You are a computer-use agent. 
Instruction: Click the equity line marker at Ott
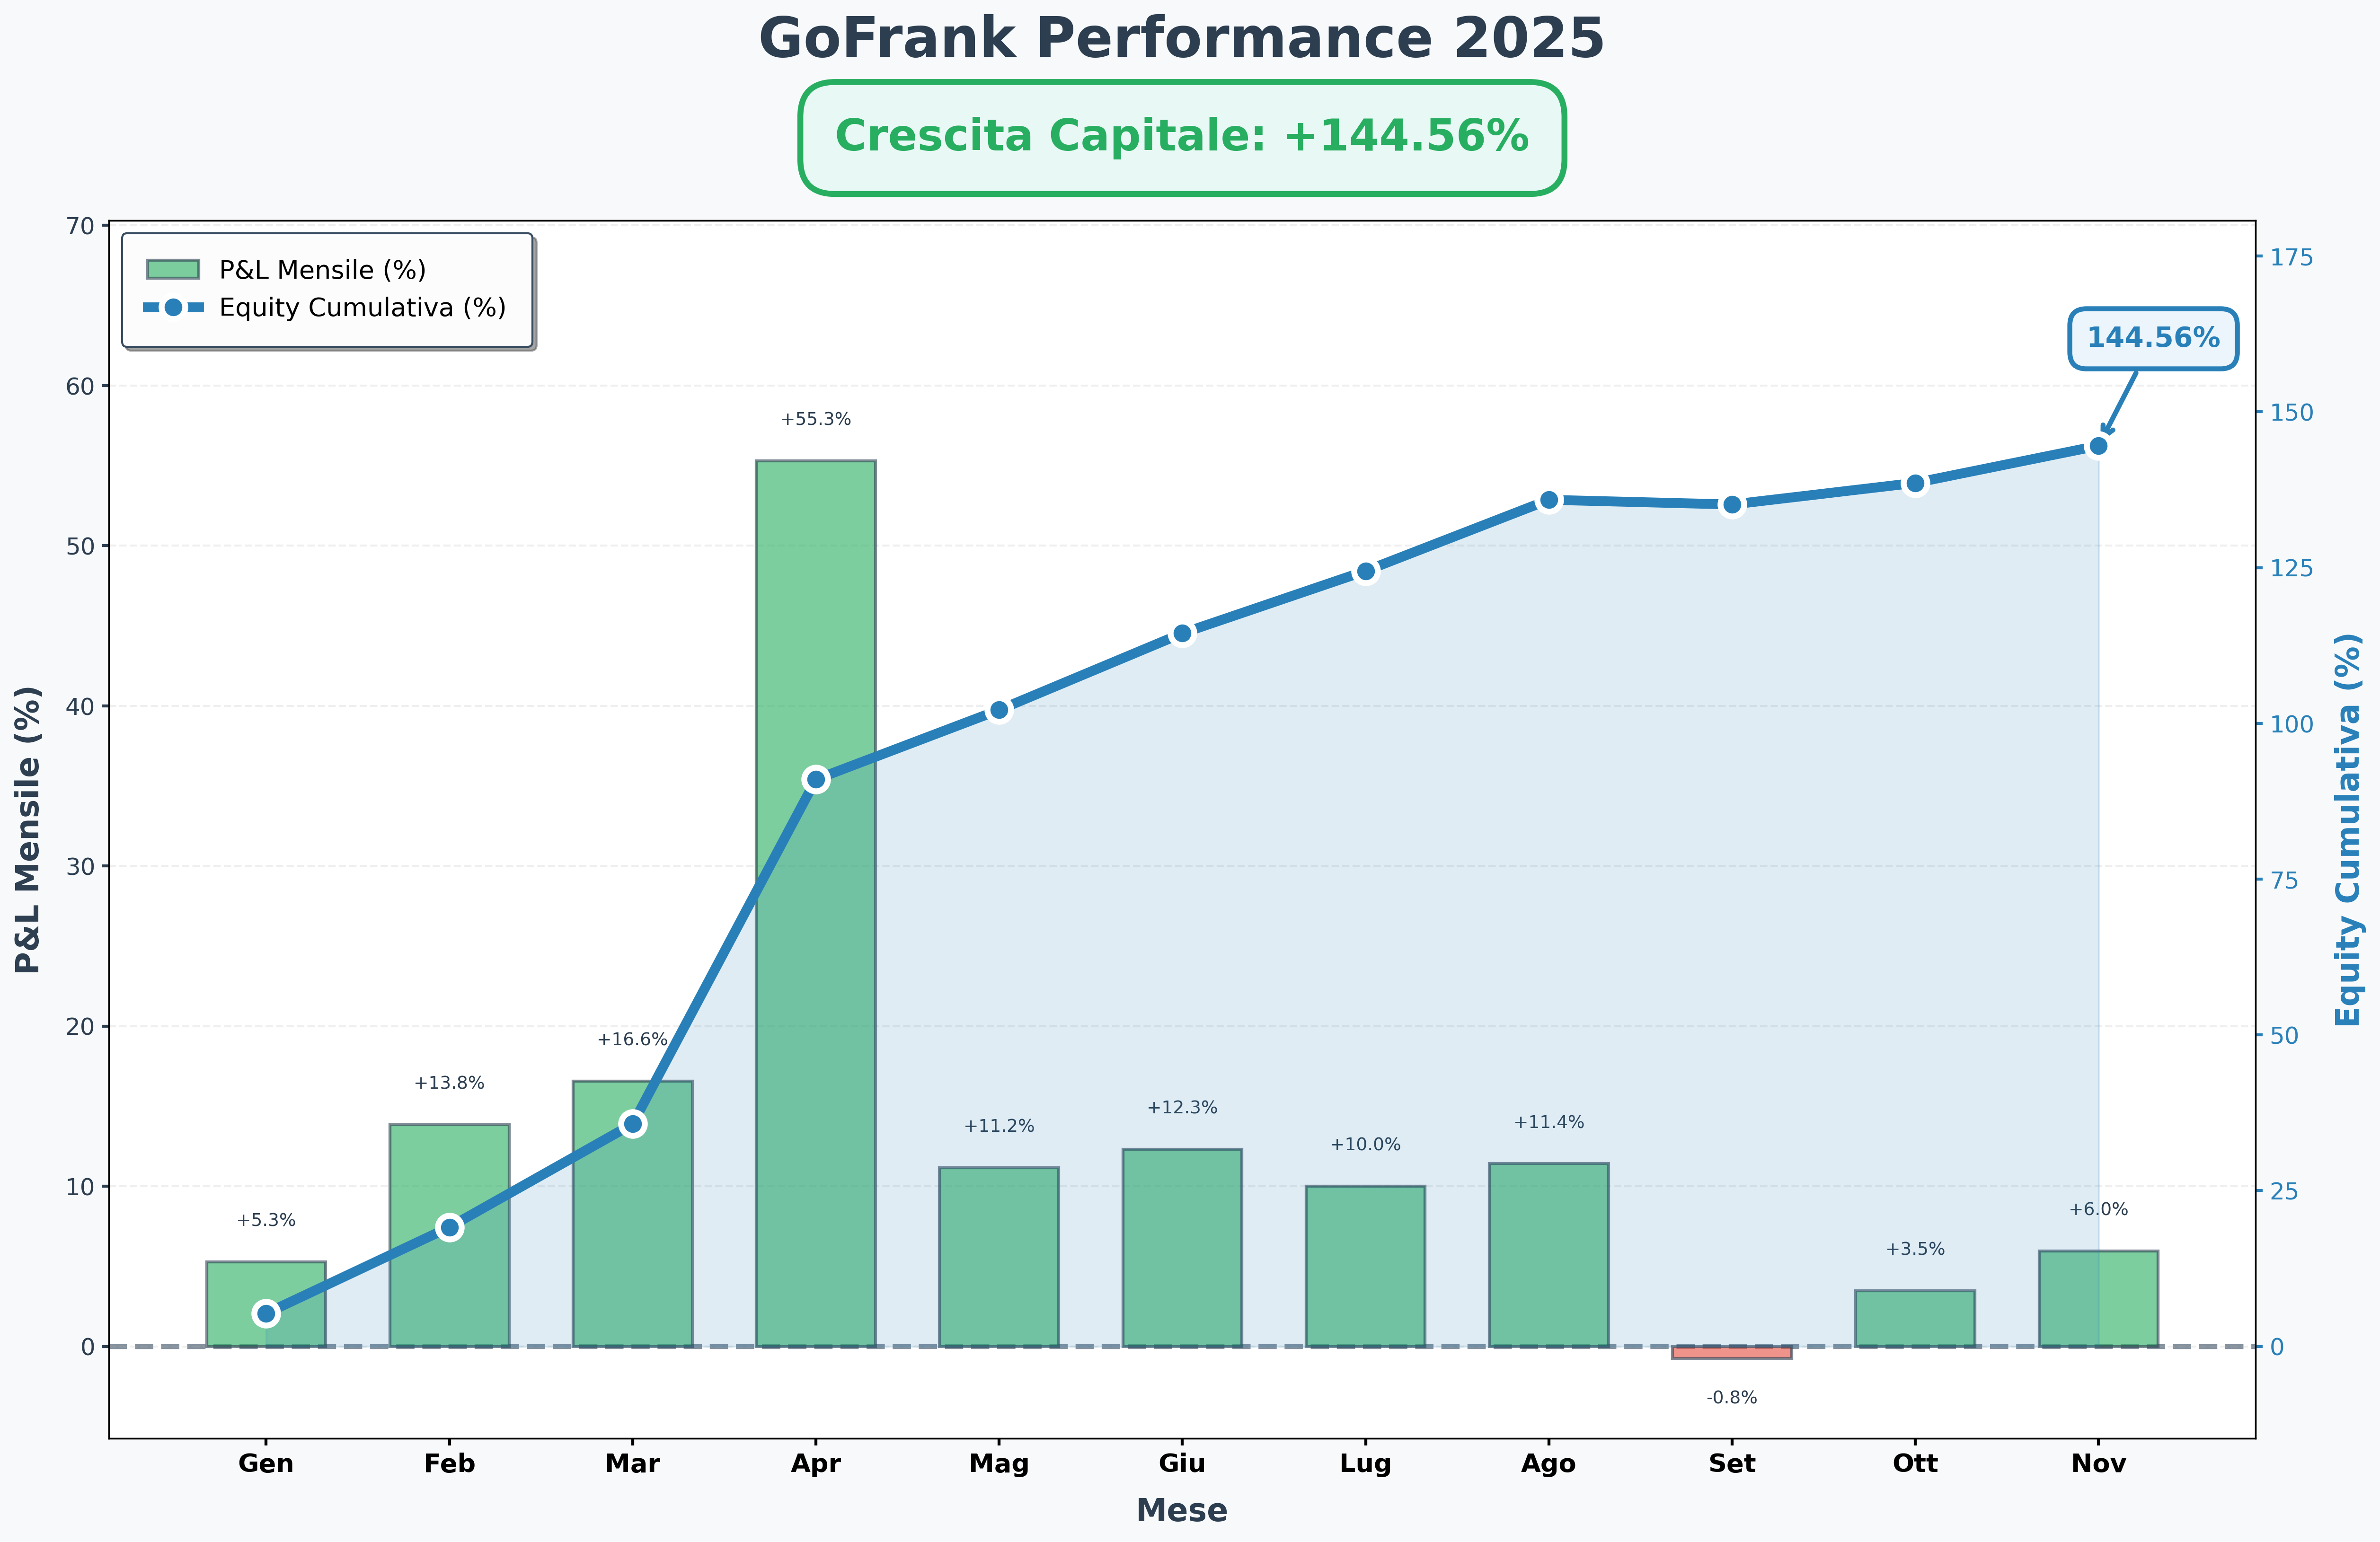[1915, 484]
